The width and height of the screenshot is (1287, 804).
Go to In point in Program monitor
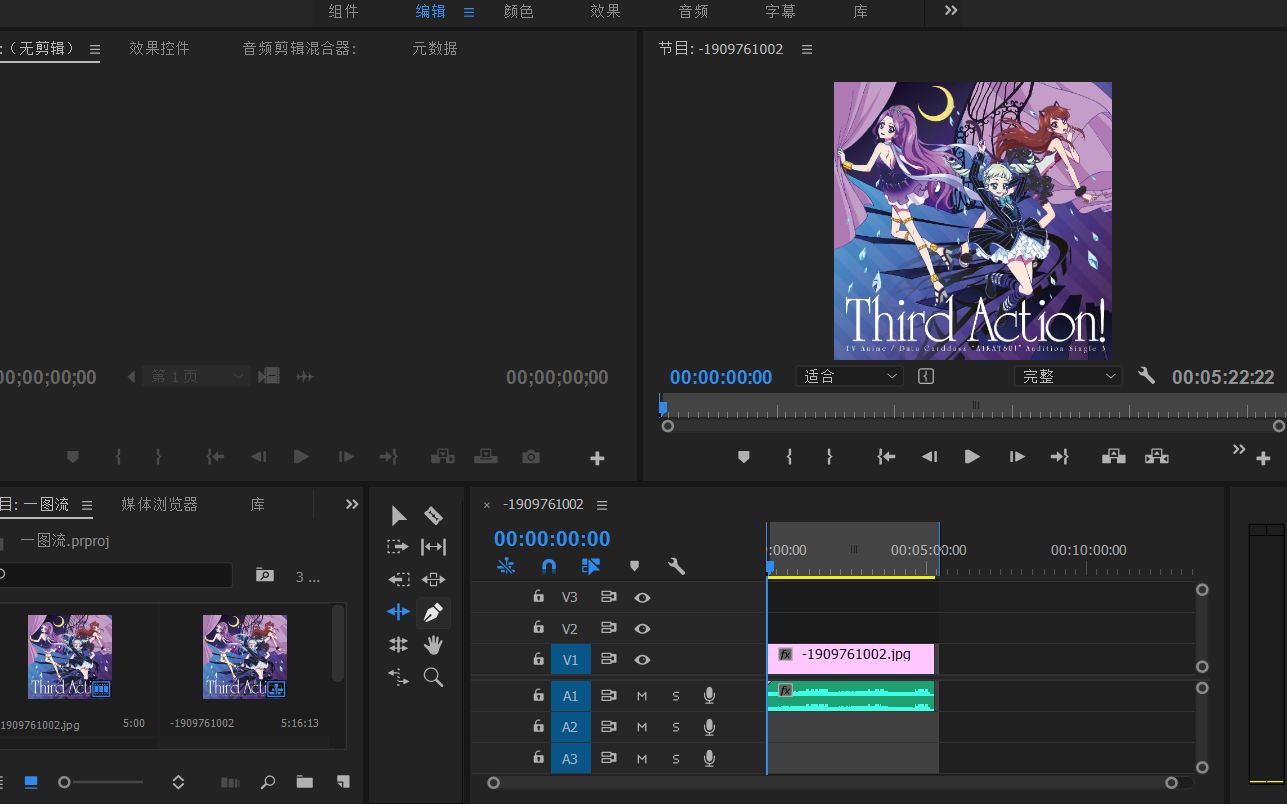point(886,457)
